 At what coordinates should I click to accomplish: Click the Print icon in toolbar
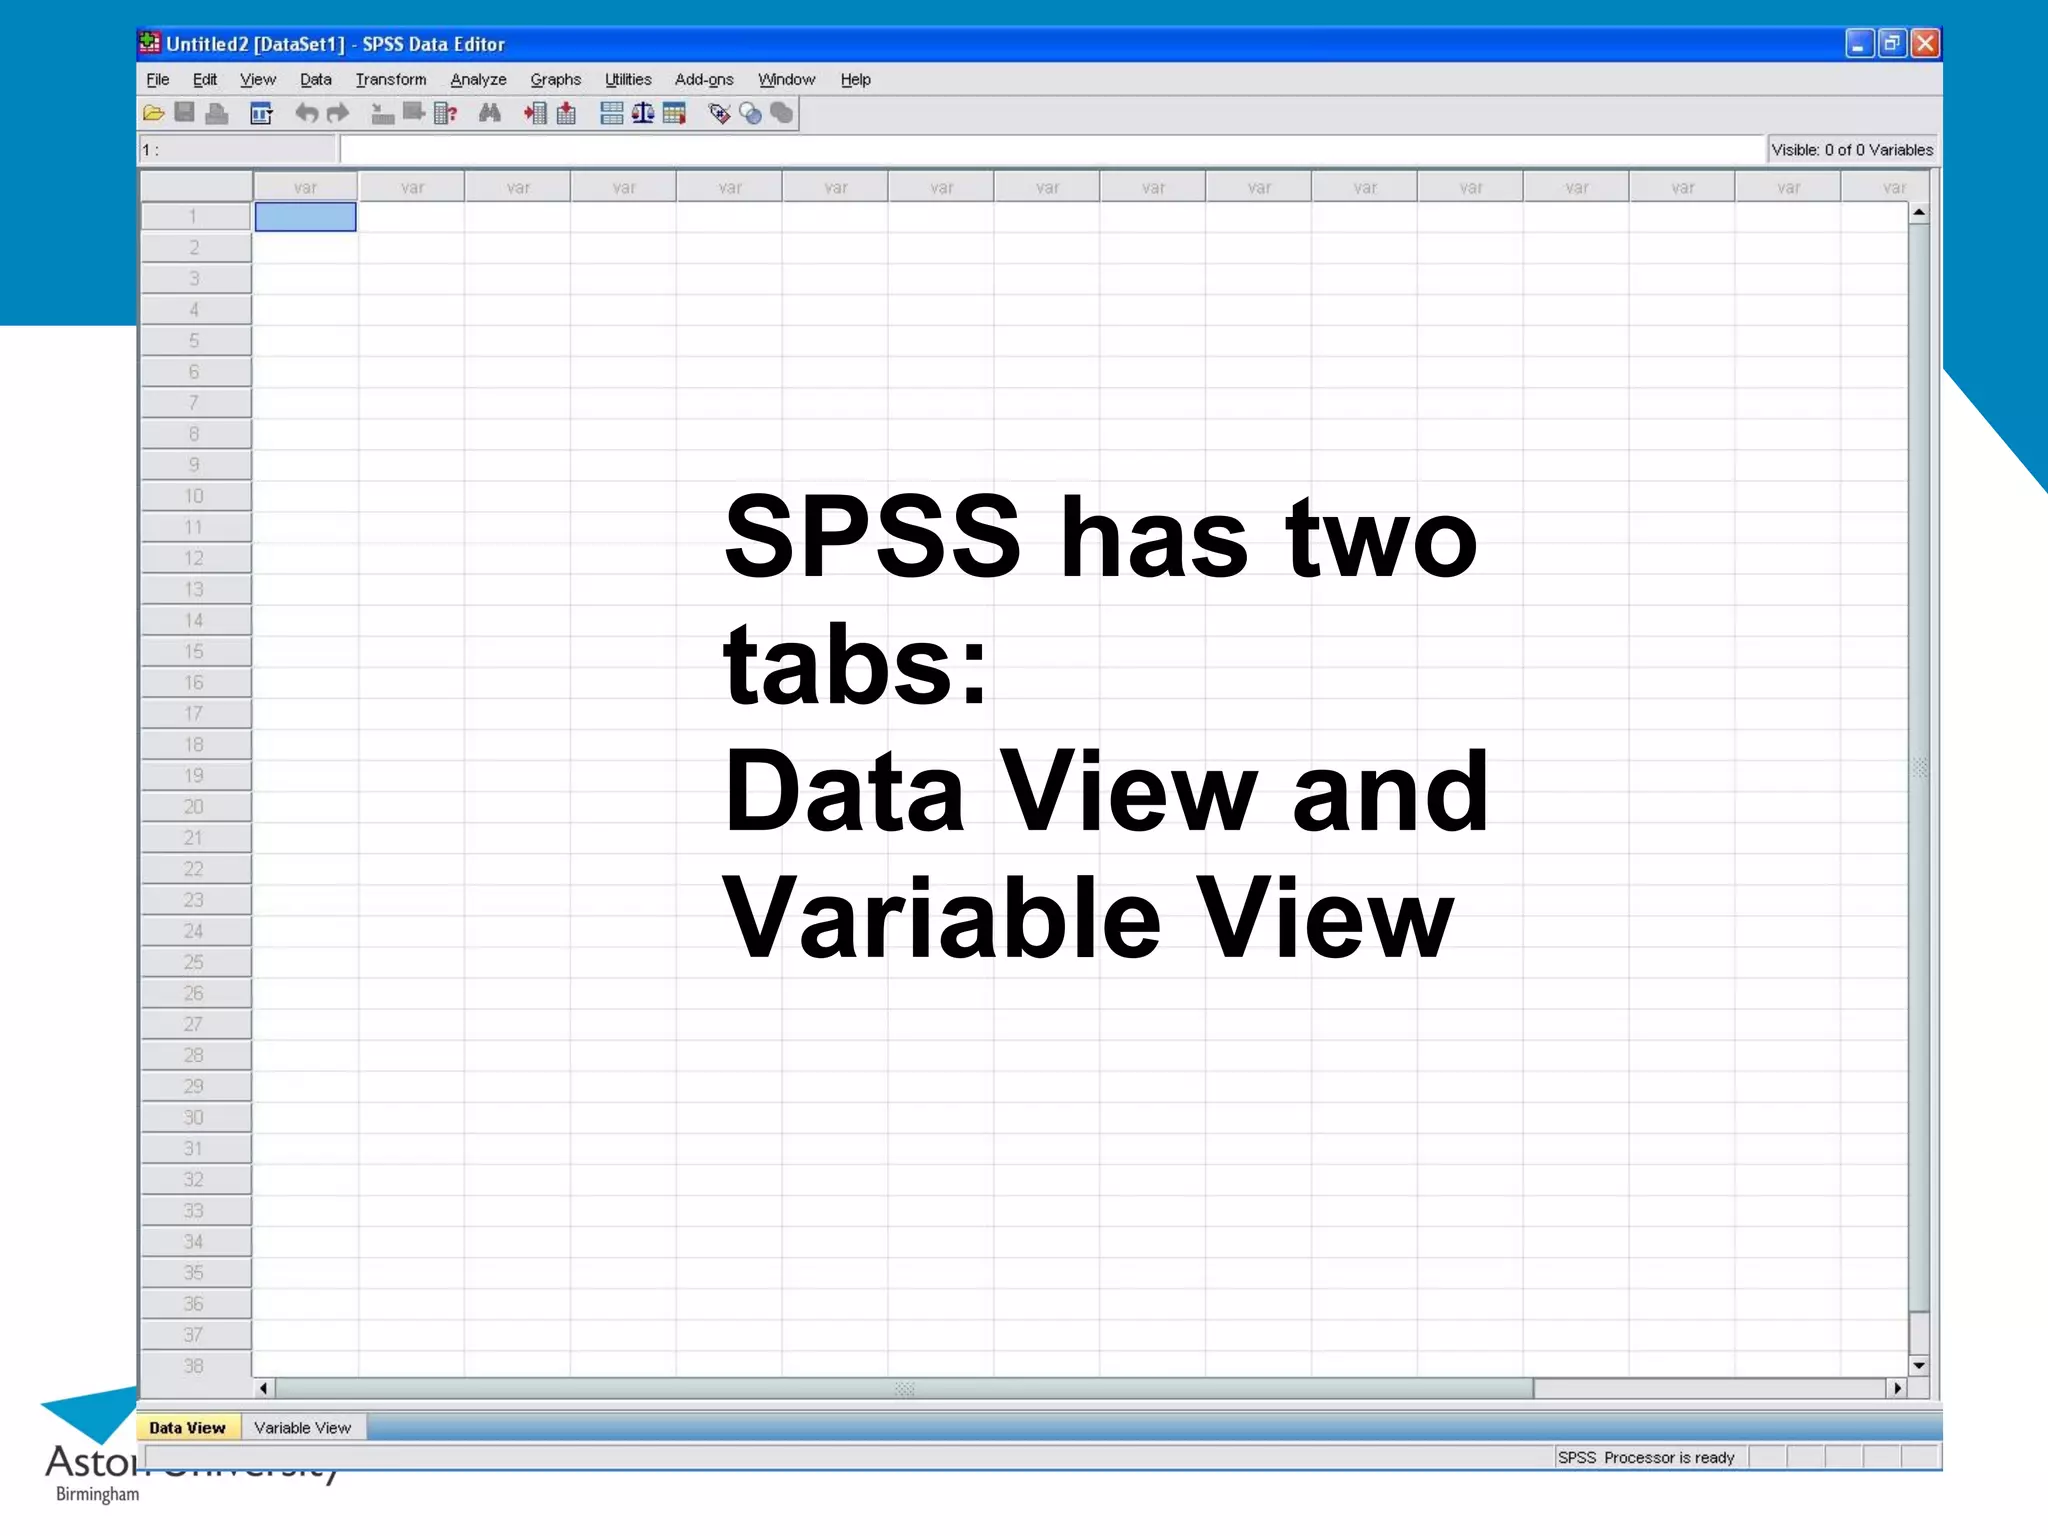coord(217,114)
